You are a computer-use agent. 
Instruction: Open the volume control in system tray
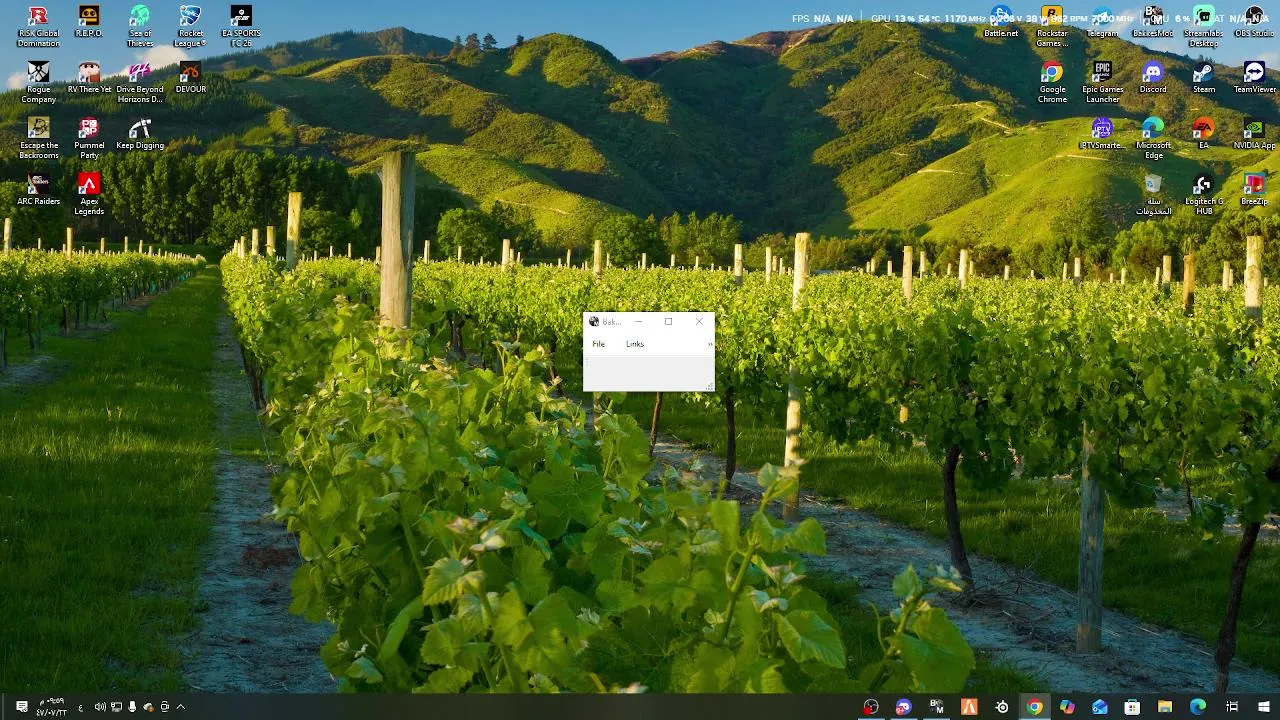point(100,707)
